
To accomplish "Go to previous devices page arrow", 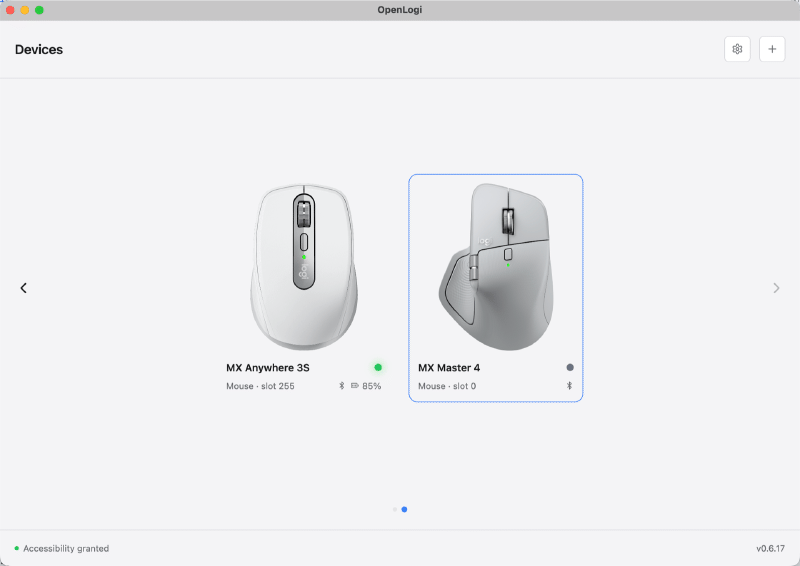I will [x=23, y=288].
